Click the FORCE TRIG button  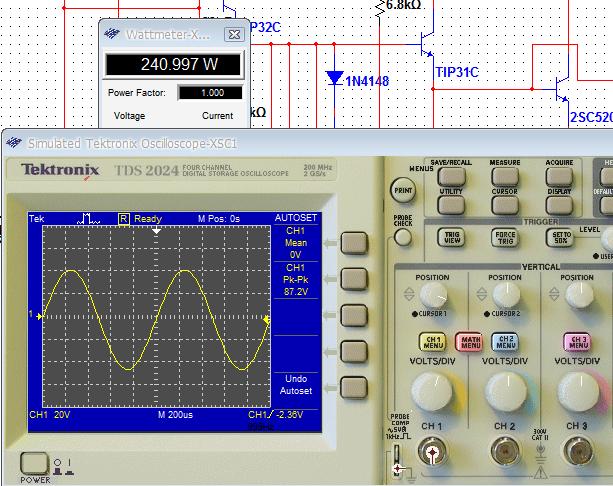coord(505,237)
